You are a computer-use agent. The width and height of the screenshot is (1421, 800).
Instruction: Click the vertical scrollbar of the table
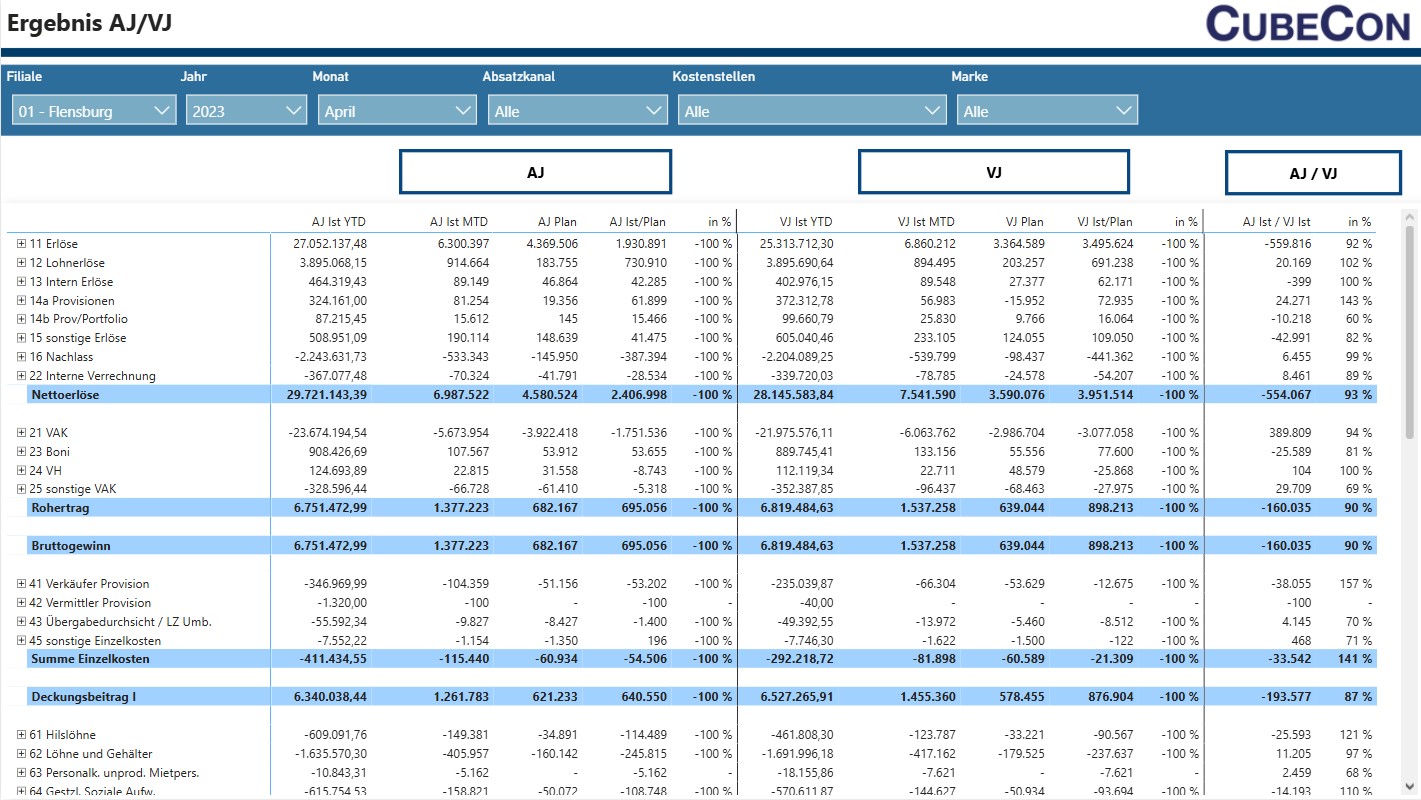pyautogui.click(x=1410, y=330)
